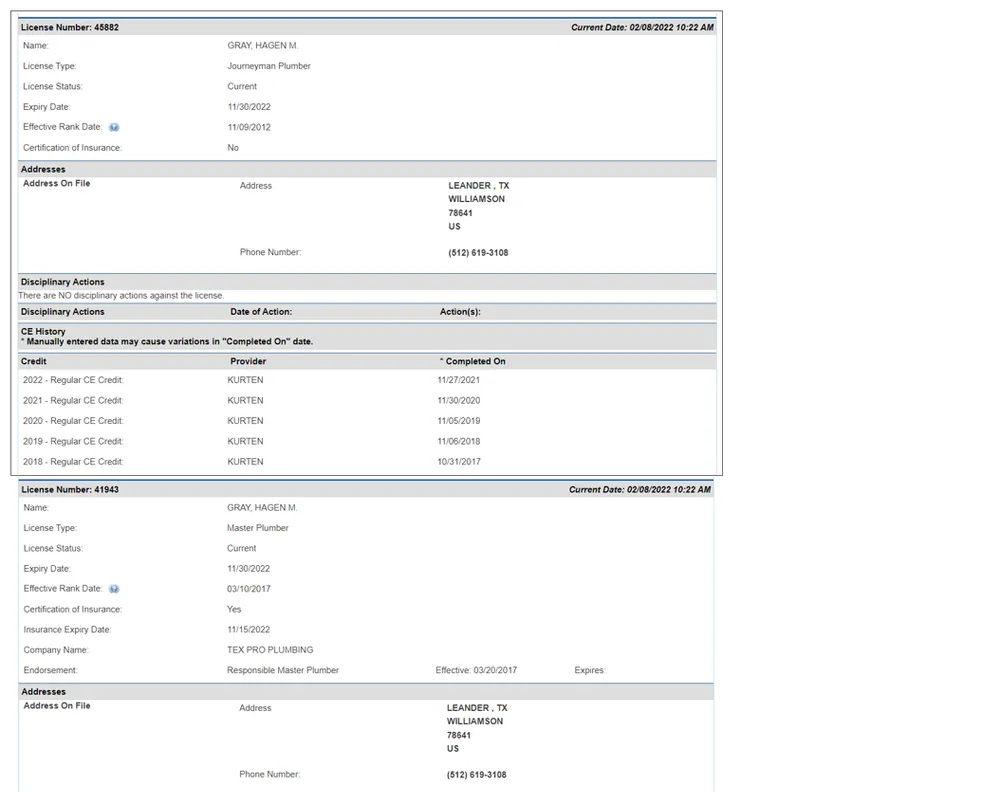This screenshot has height=804, width=1000.
Task: Click the 11/30/2020 completed date
Action: [459, 401]
